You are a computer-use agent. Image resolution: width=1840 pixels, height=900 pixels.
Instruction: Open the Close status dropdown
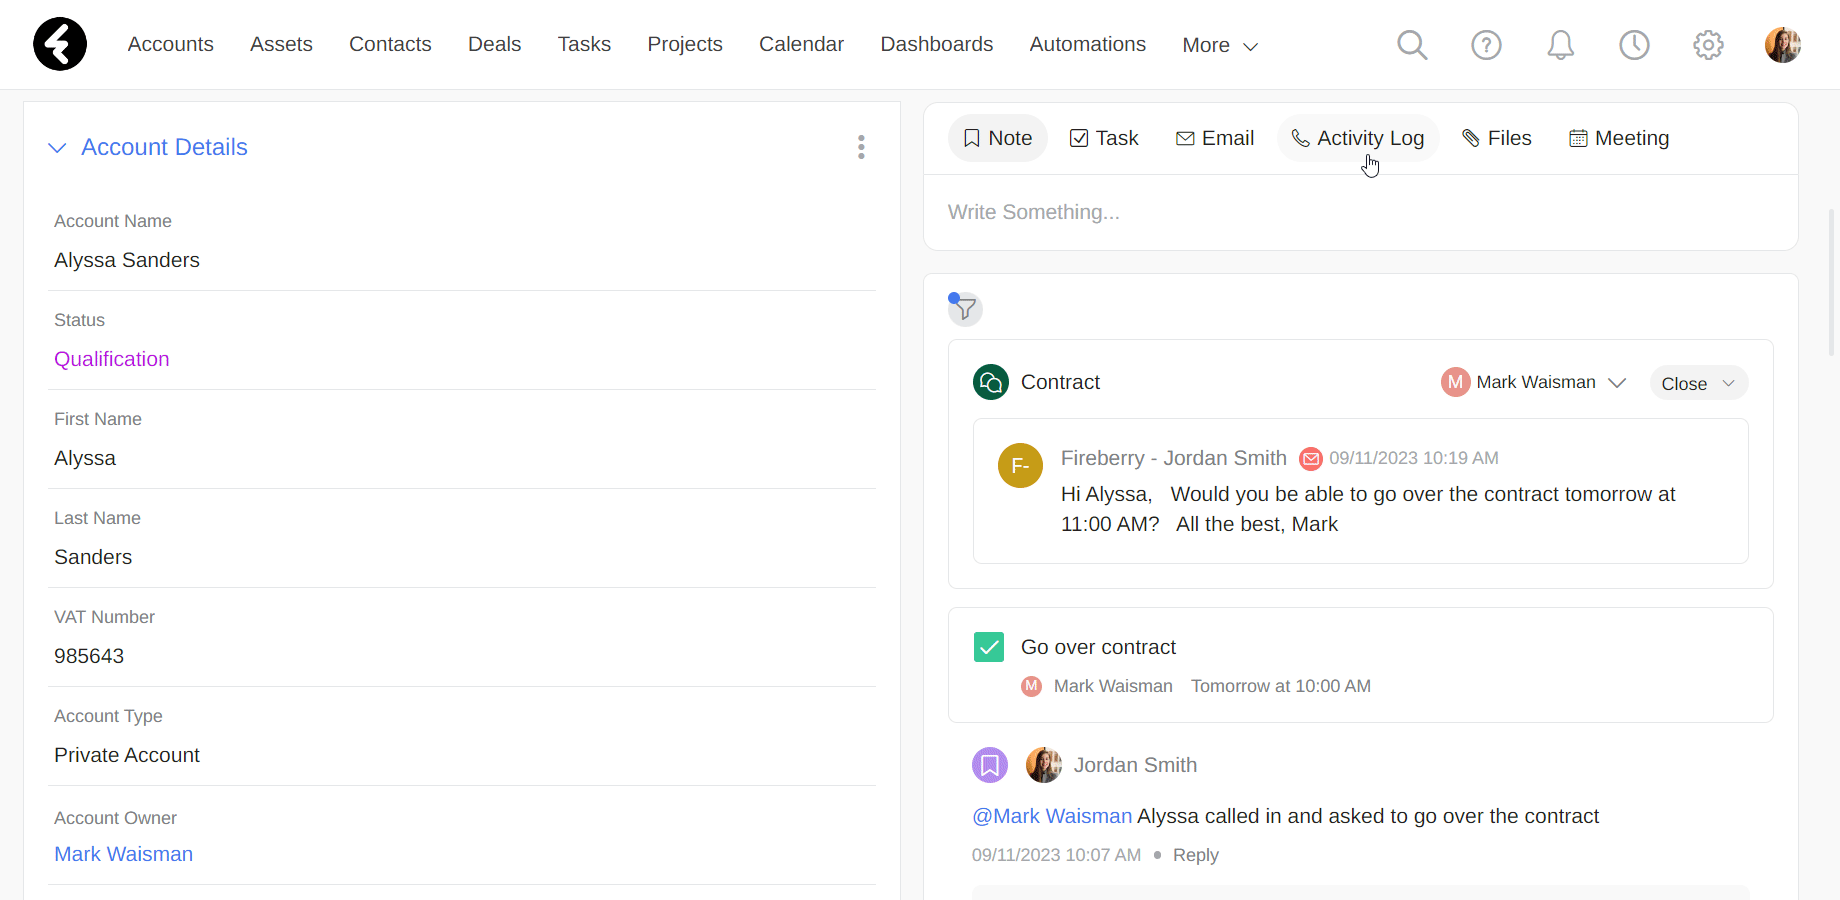pos(1698,383)
